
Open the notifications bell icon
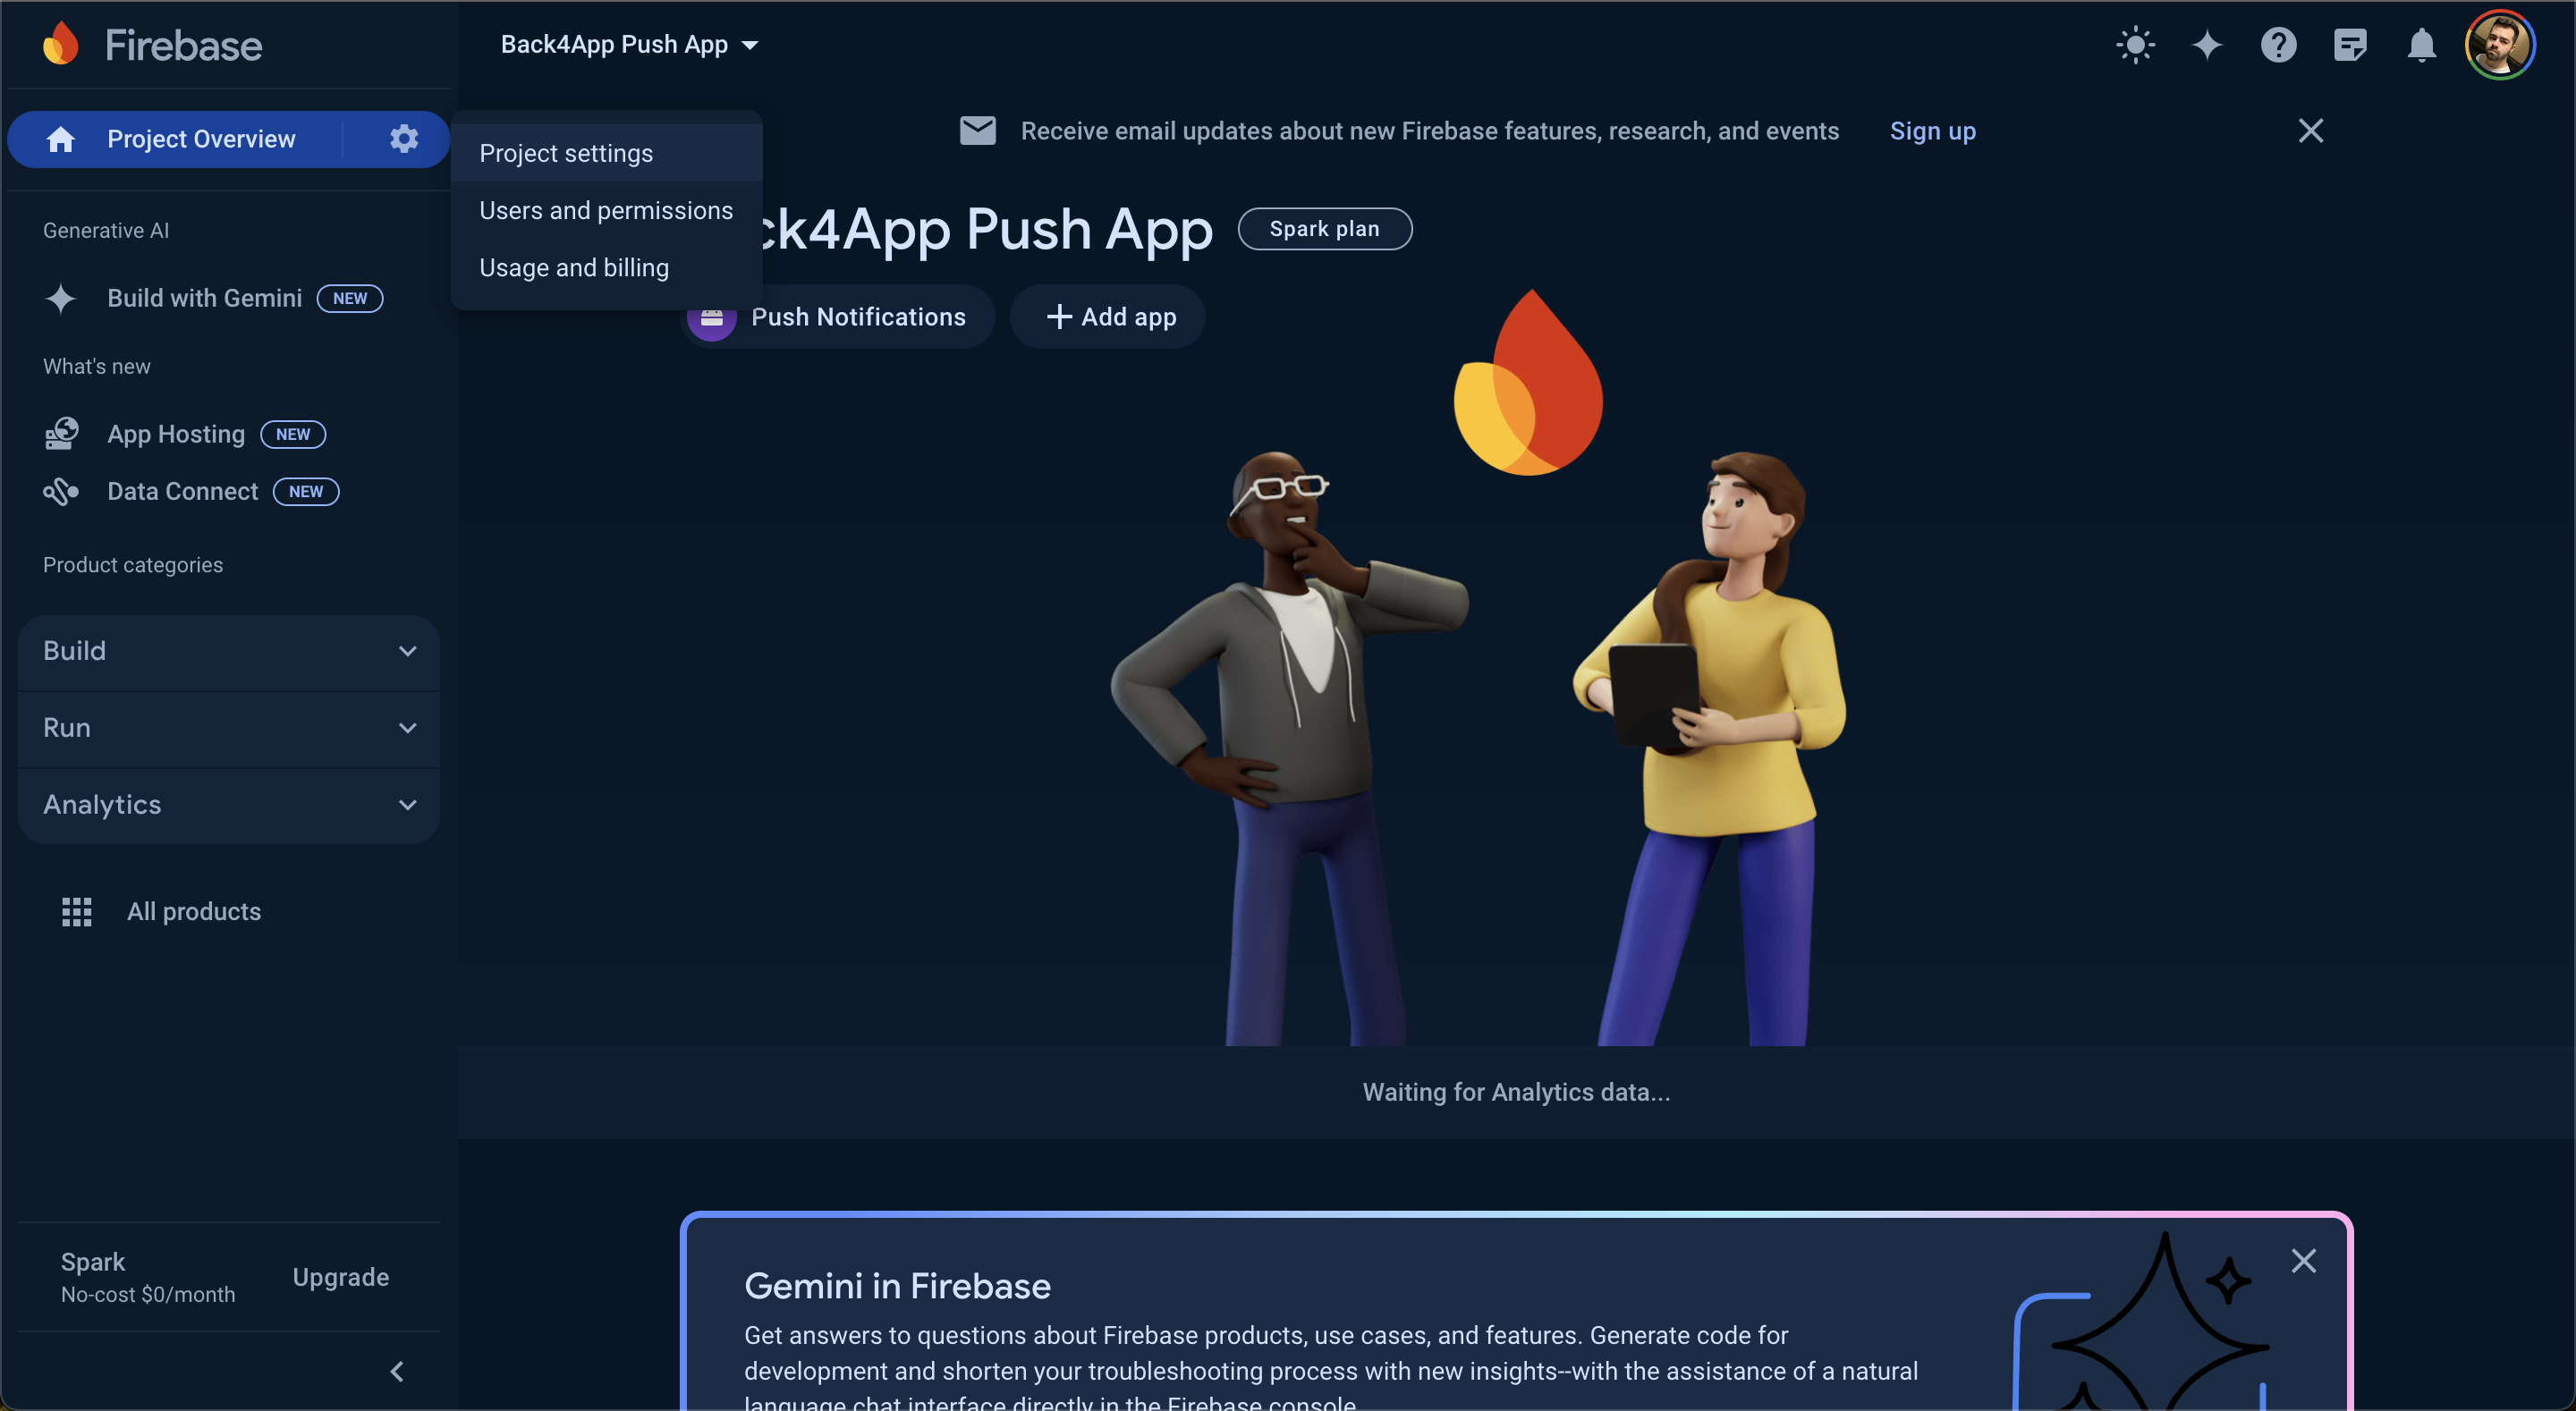[x=2421, y=45]
